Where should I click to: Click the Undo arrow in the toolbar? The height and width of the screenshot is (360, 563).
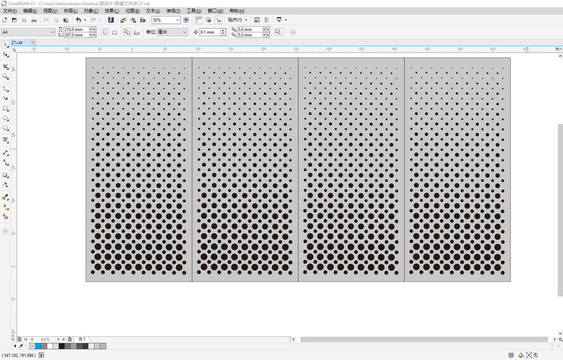pyautogui.click(x=78, y=20)
